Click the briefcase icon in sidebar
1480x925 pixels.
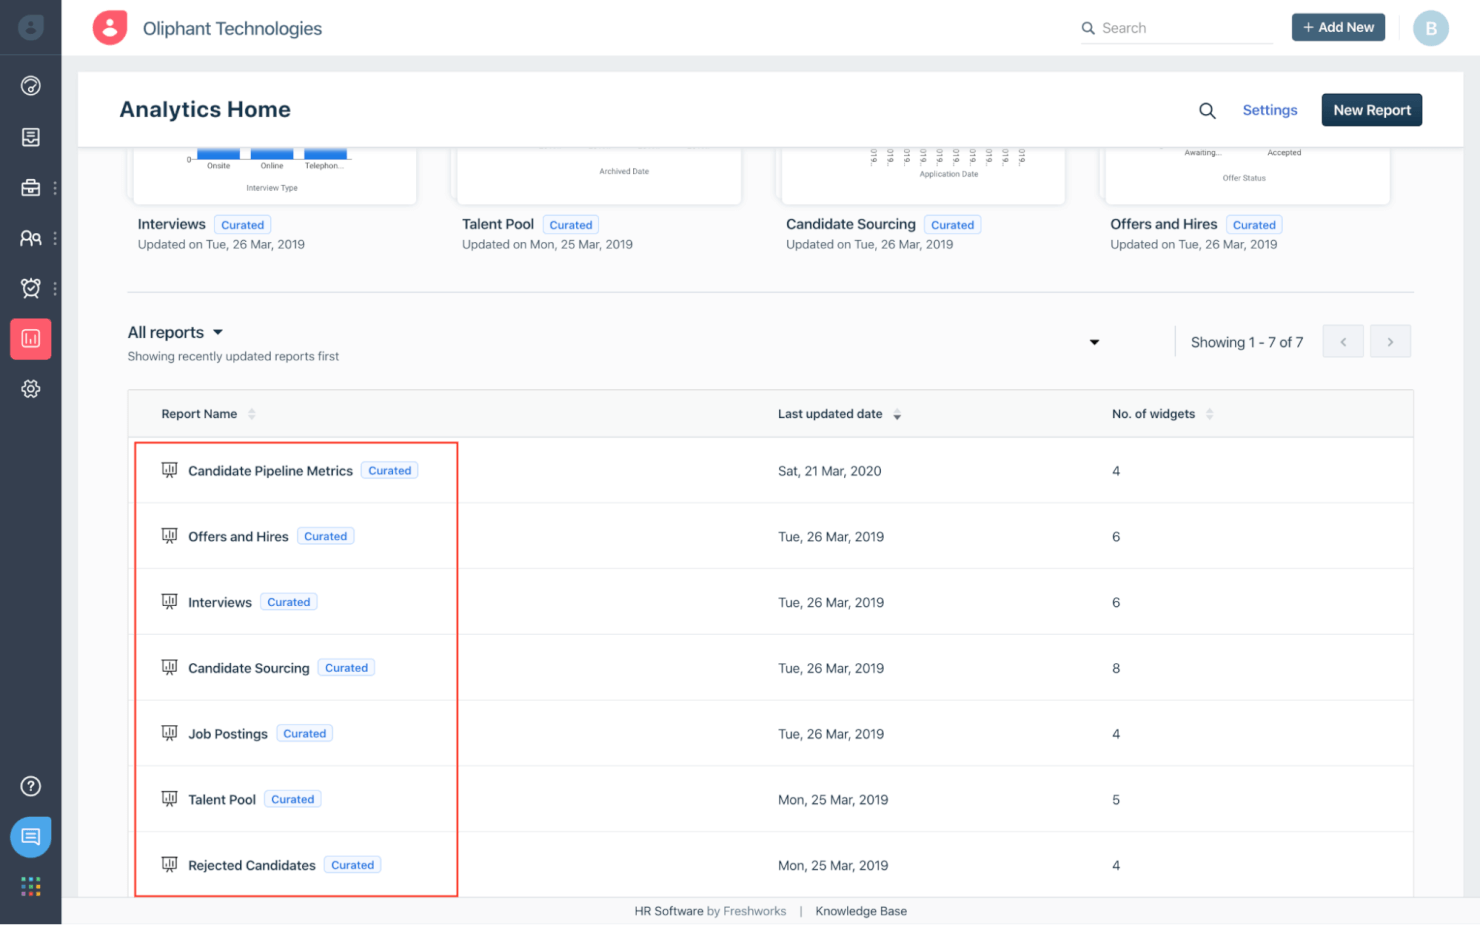(31, 188)
